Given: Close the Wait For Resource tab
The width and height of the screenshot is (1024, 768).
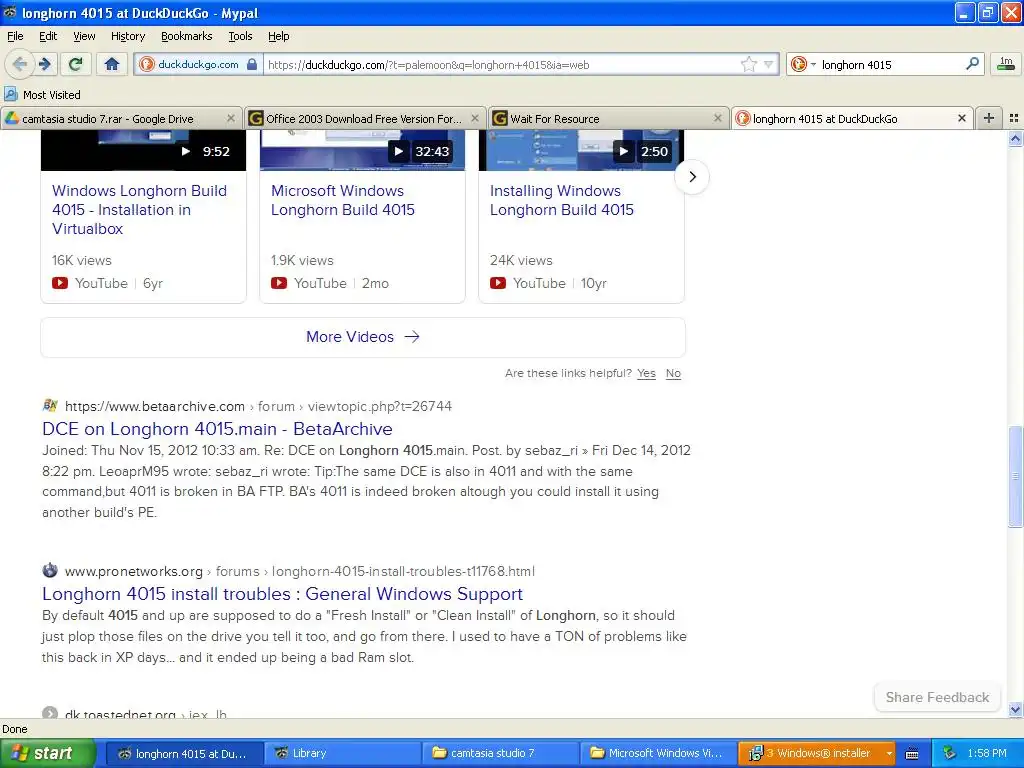Looking at the screenshot, I should pyautogui.click(x=718, y=118).
